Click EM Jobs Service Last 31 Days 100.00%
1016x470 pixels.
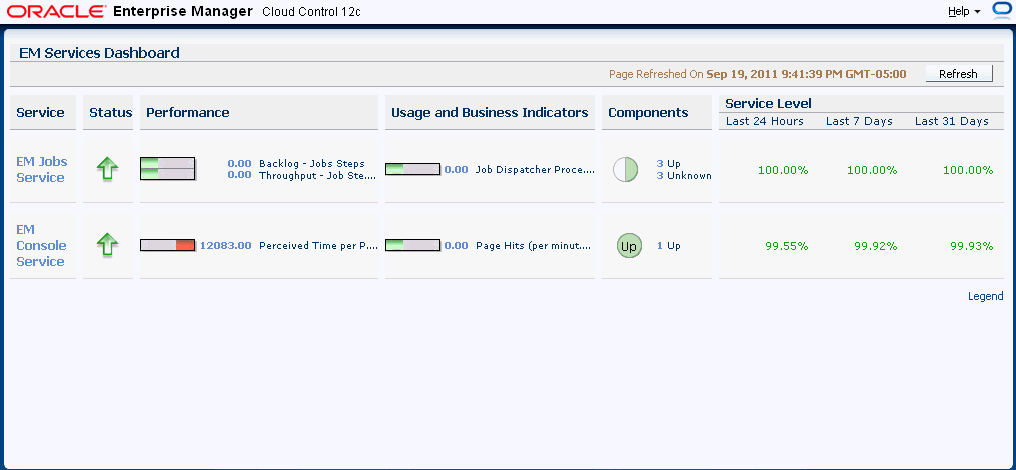click(968, 170)
